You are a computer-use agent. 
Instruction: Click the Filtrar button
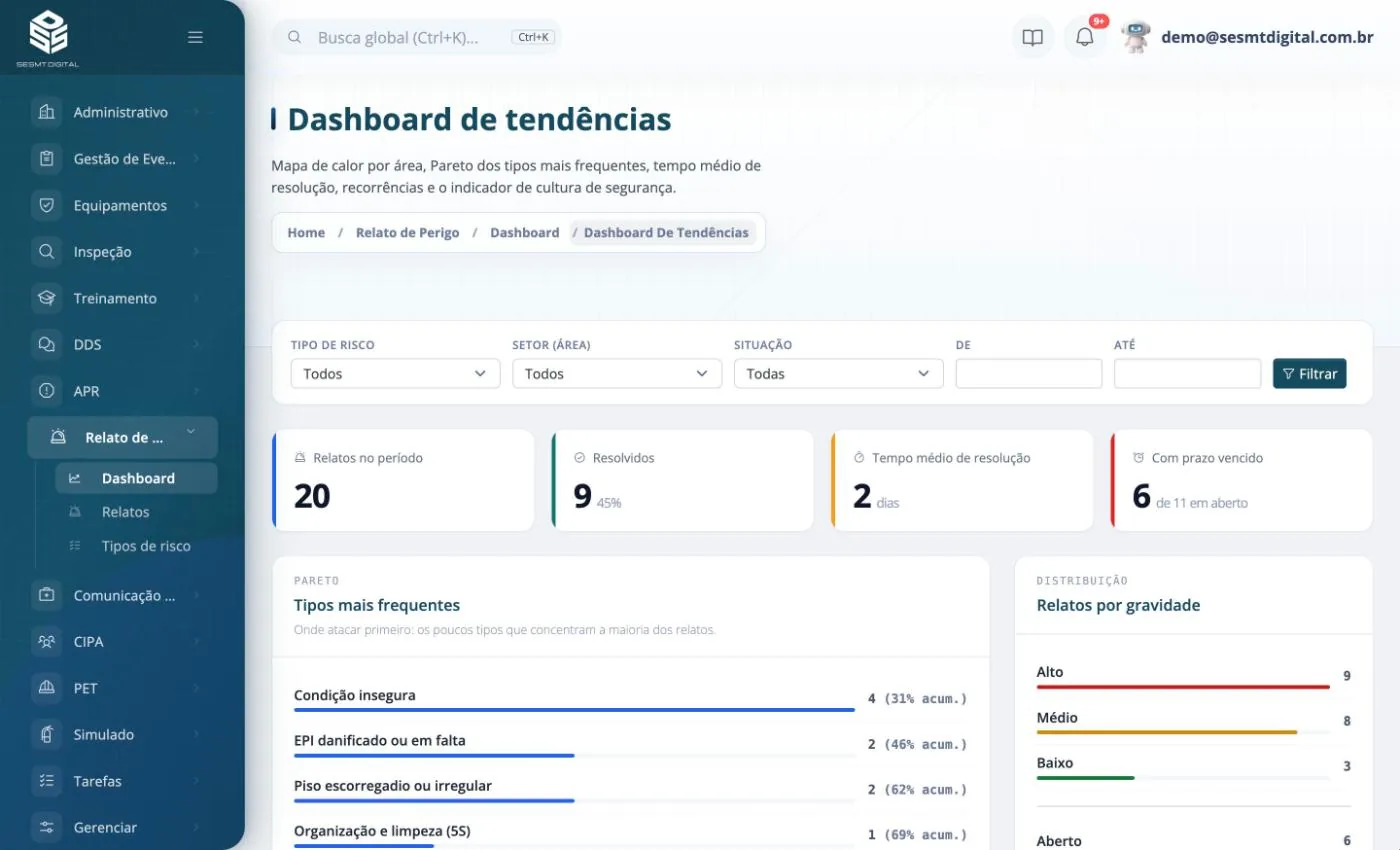tap(1309, 374)
